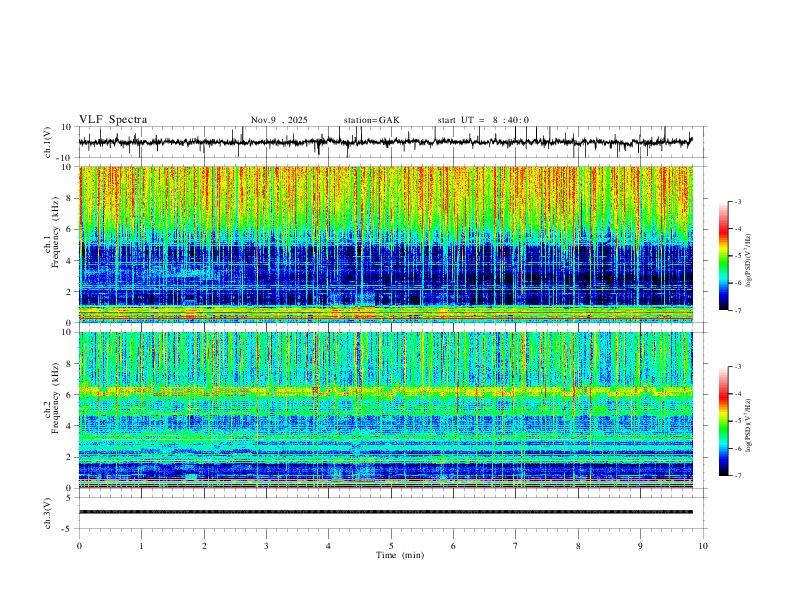Click the date label "Nov.9 , 2025"
Image resolution: width=792 pixels, height=612 pixels.
click(279, 120)
